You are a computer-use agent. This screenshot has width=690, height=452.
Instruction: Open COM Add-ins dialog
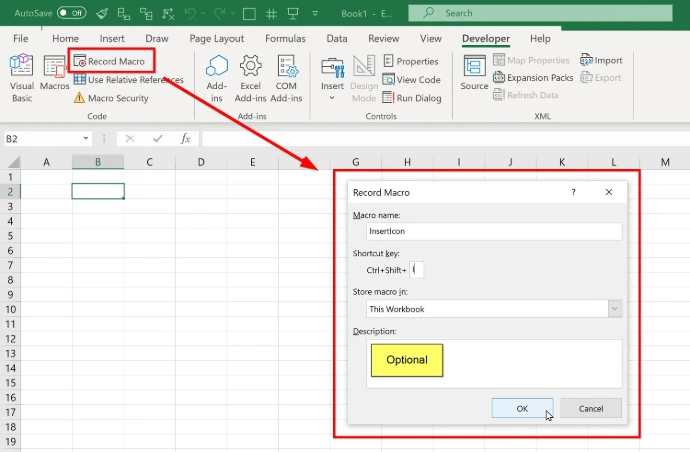click(286, 78)
